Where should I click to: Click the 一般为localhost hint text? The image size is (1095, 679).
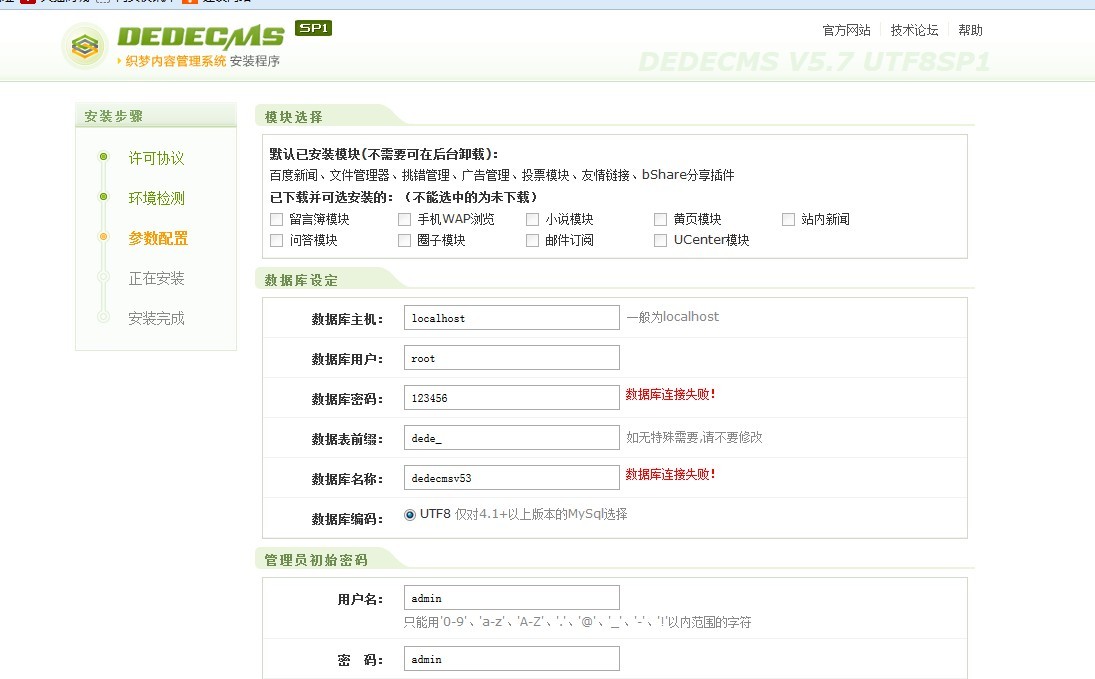[x=673, y=317]
